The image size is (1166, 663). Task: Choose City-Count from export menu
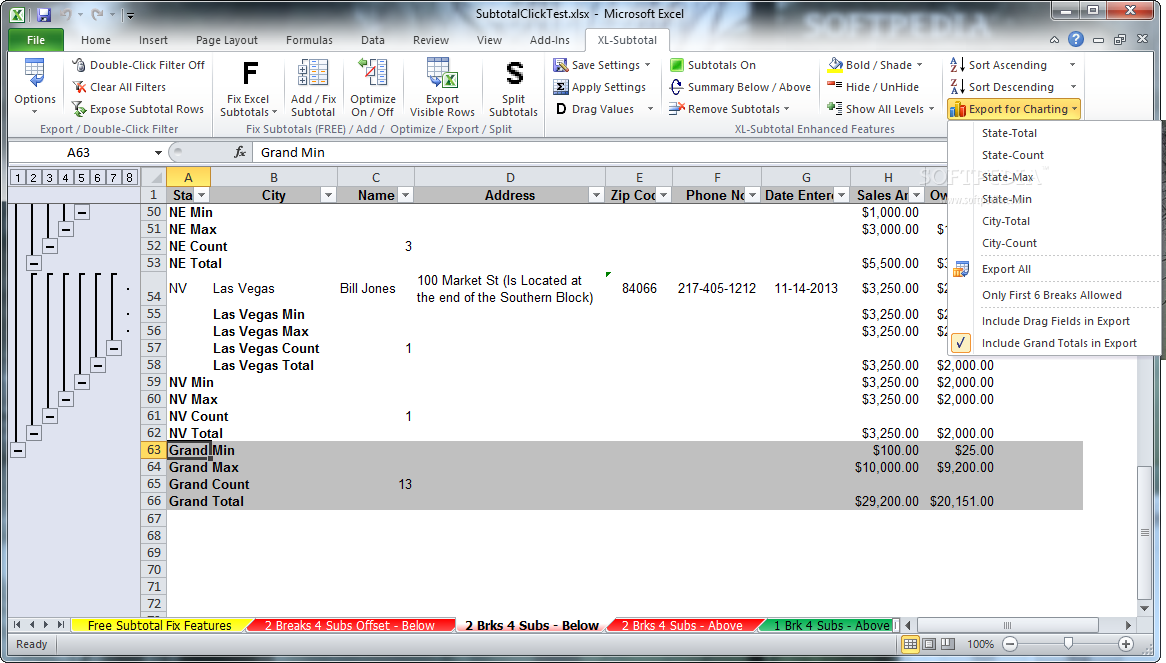(x=1009, y=243)
